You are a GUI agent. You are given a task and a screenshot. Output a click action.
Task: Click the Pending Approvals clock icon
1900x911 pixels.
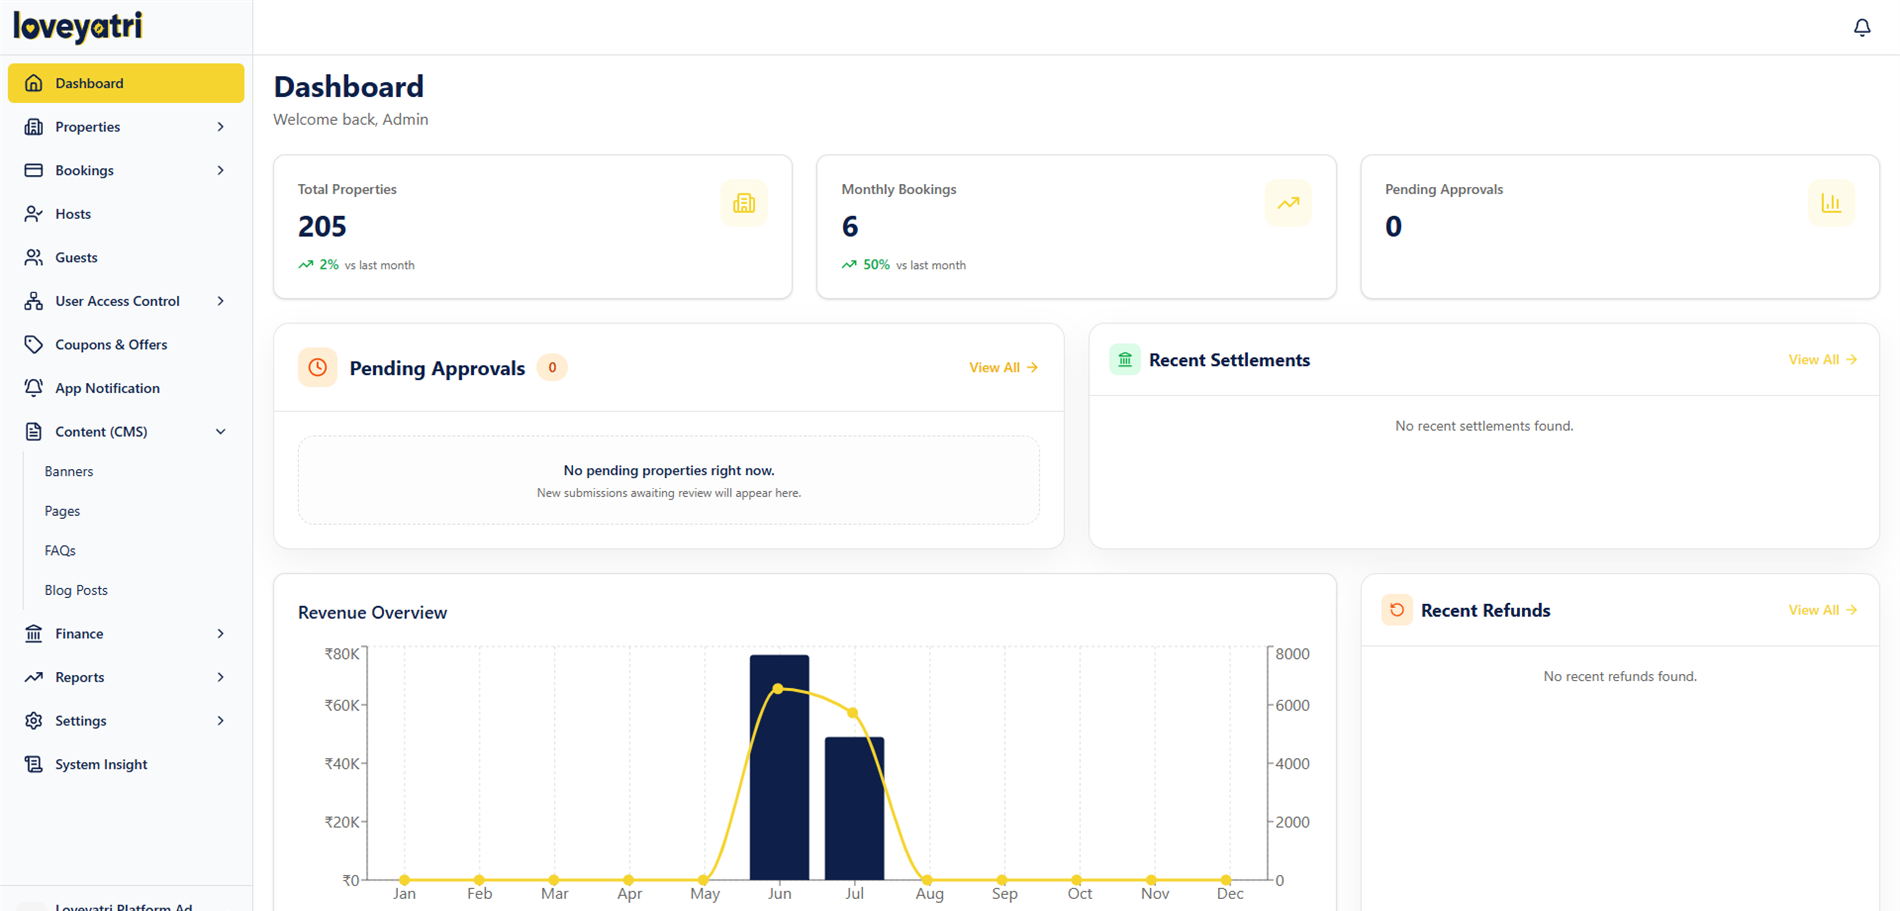coord(317,367)
